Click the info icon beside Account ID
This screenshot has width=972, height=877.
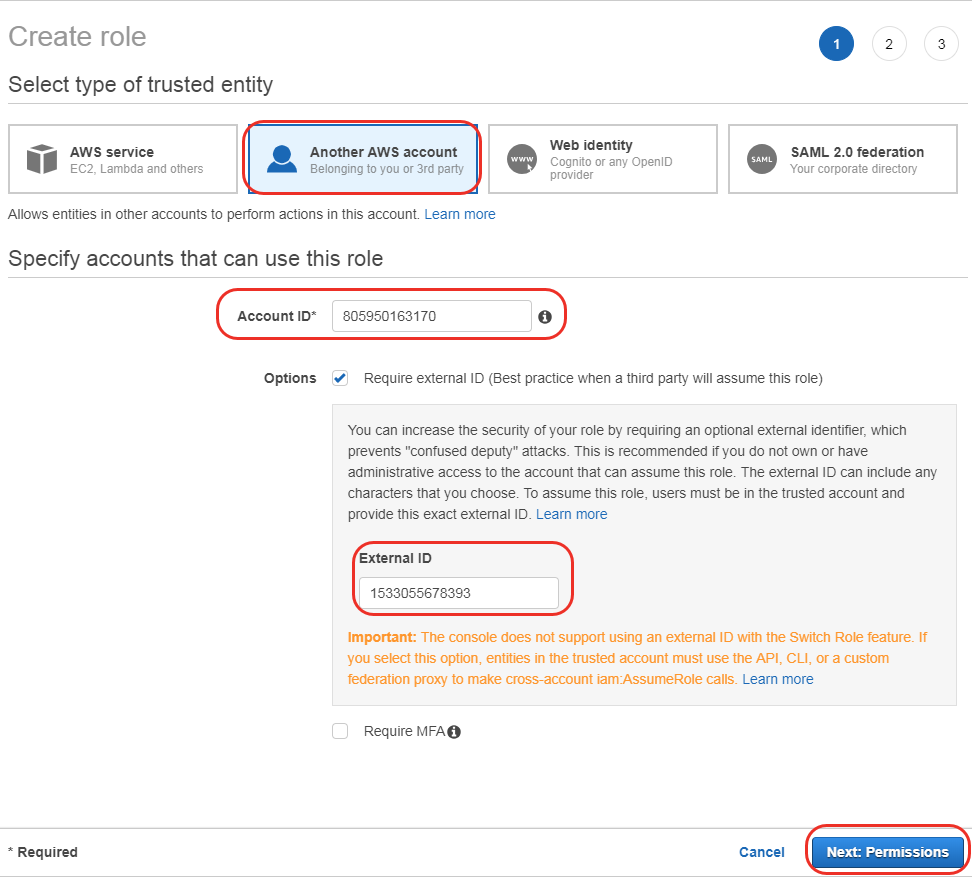pos(545,316)
